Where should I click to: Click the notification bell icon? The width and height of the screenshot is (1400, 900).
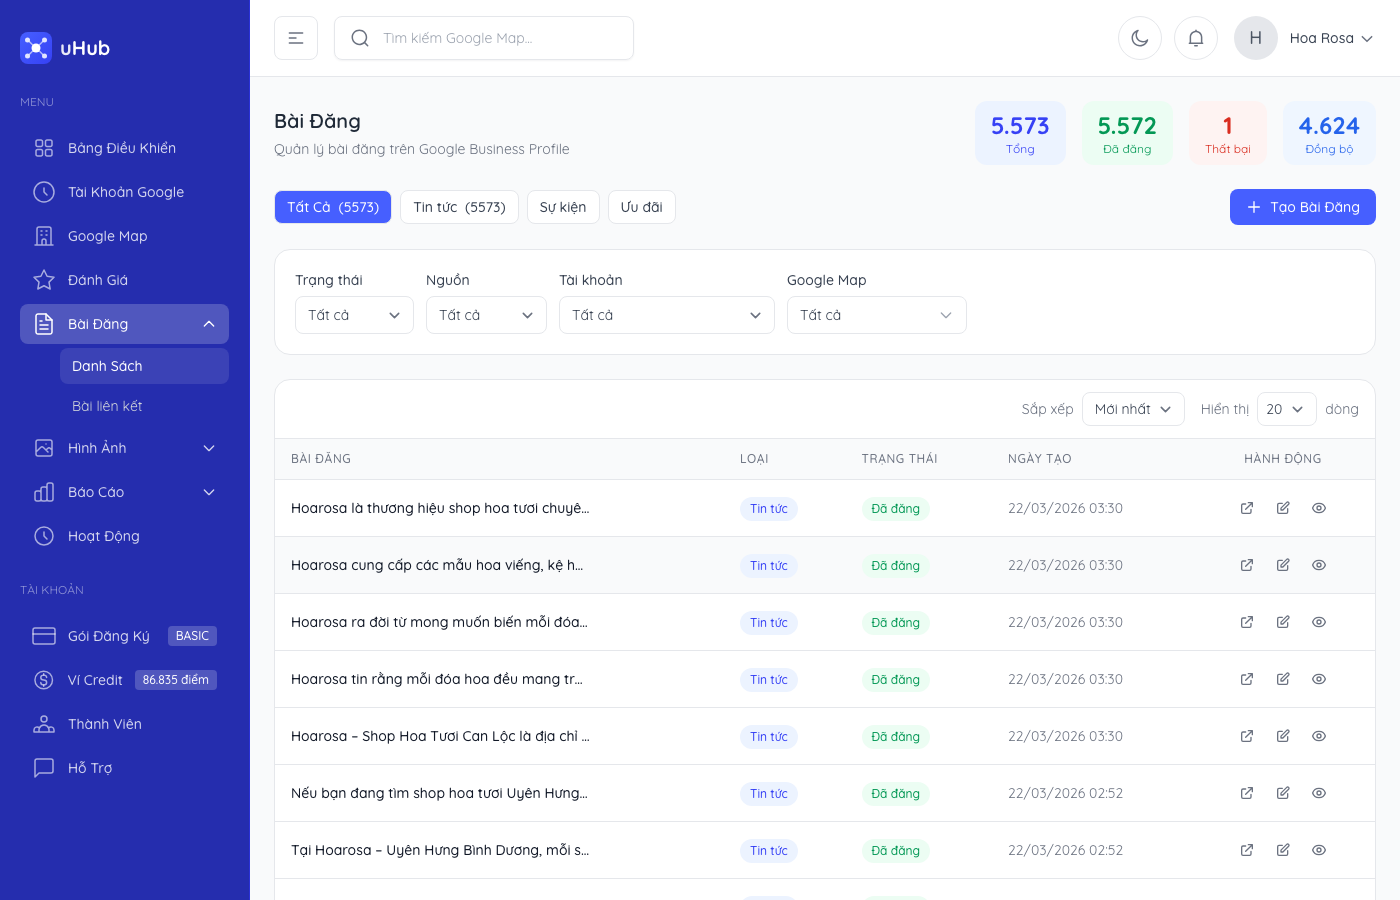point(1195,38)
